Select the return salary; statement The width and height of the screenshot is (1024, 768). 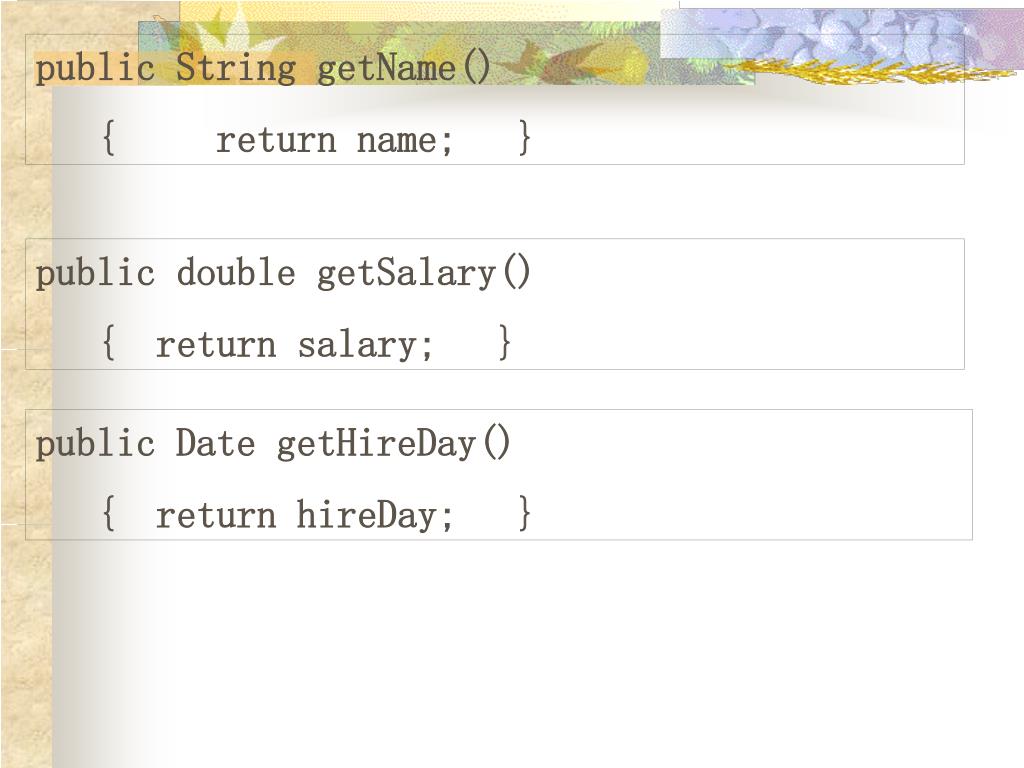pyautogui.click(x=295, y=344)
